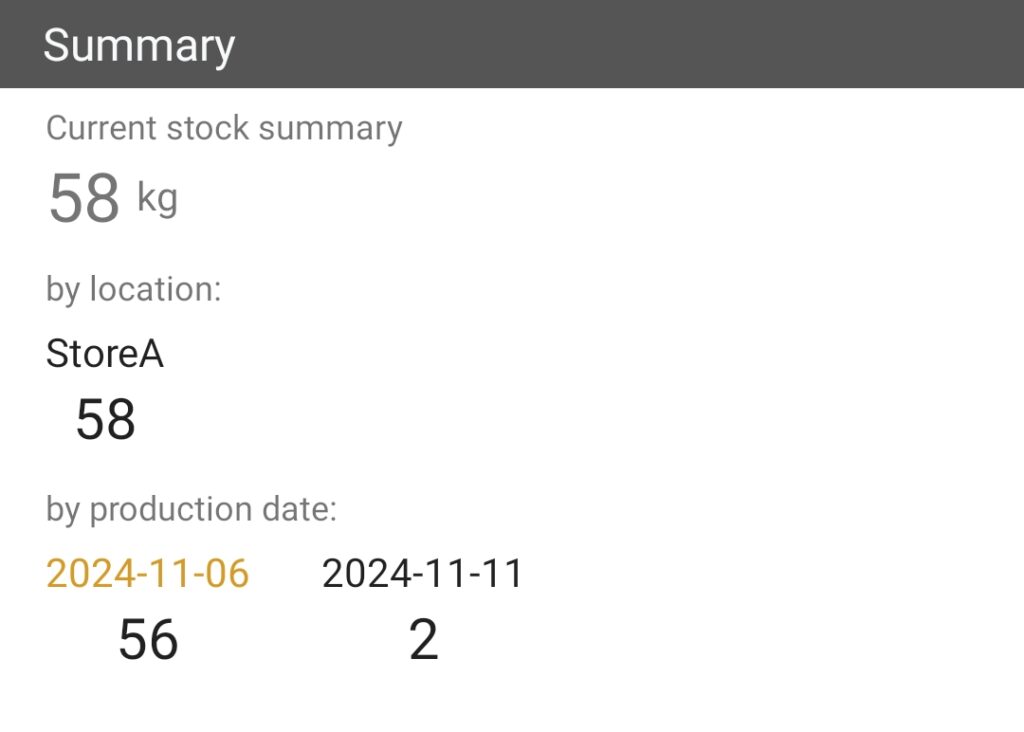
Task: Select the by production date heading text
Action: click(x=191, y=508)
